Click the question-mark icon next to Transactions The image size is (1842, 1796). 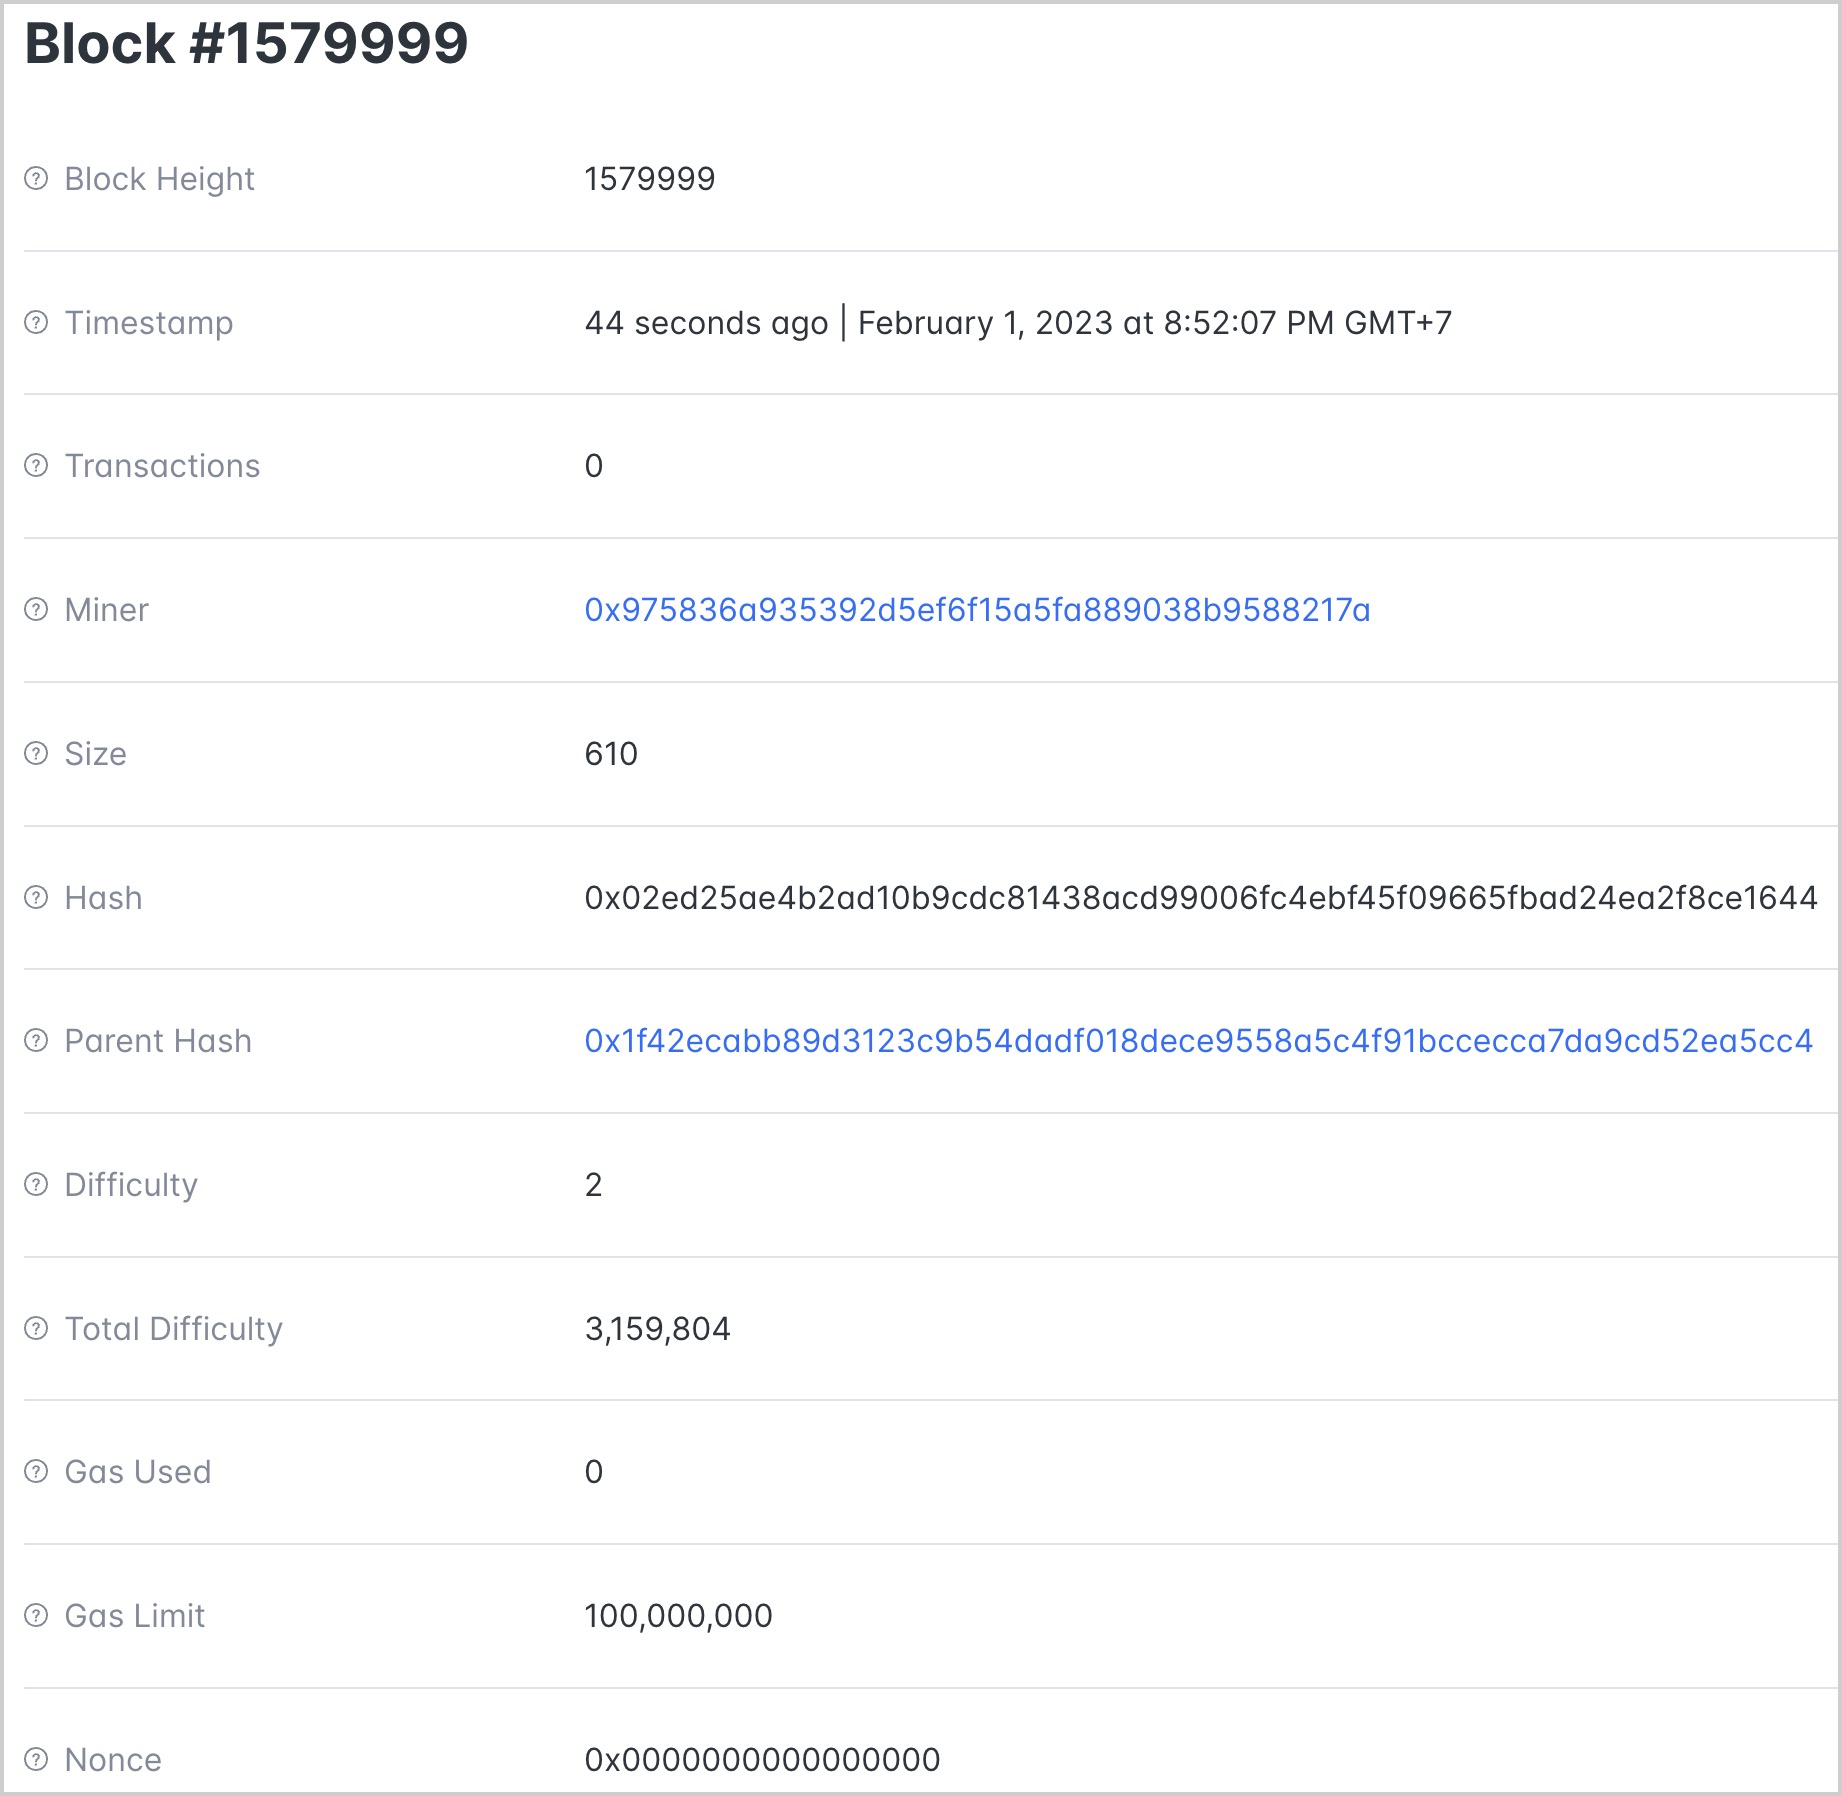36,466
